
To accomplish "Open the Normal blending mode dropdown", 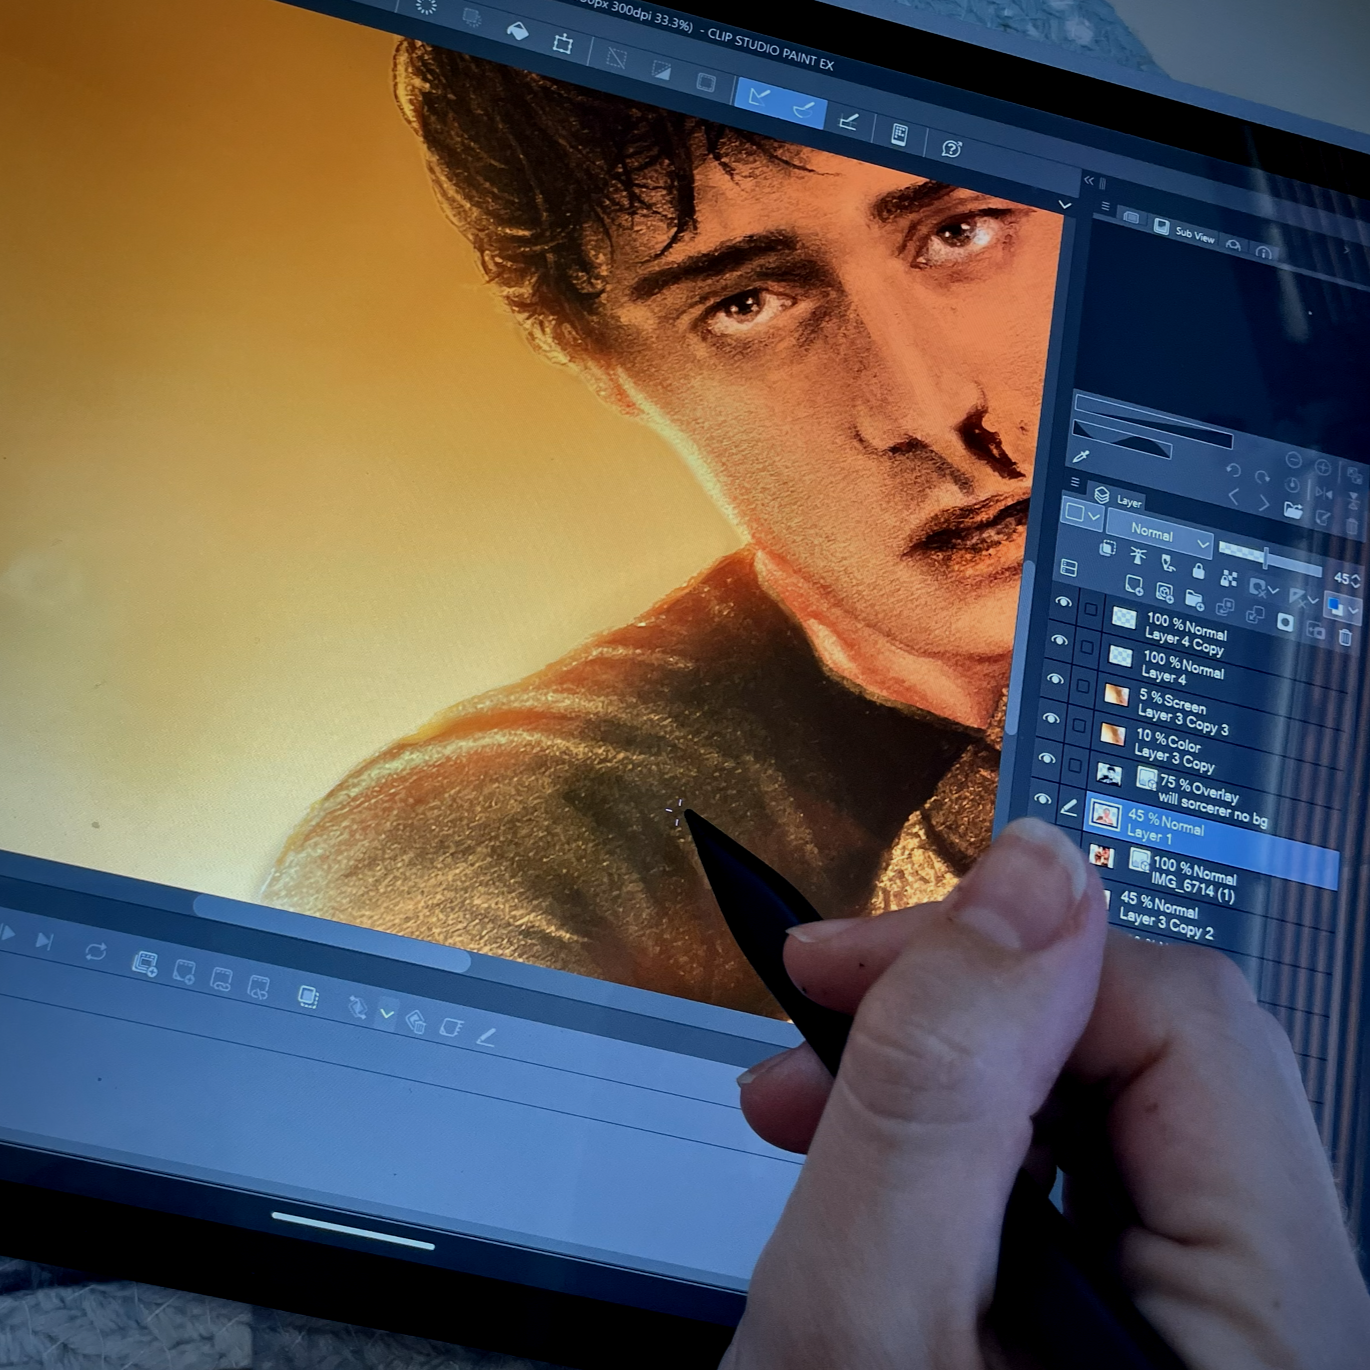I will (1160, 536).
